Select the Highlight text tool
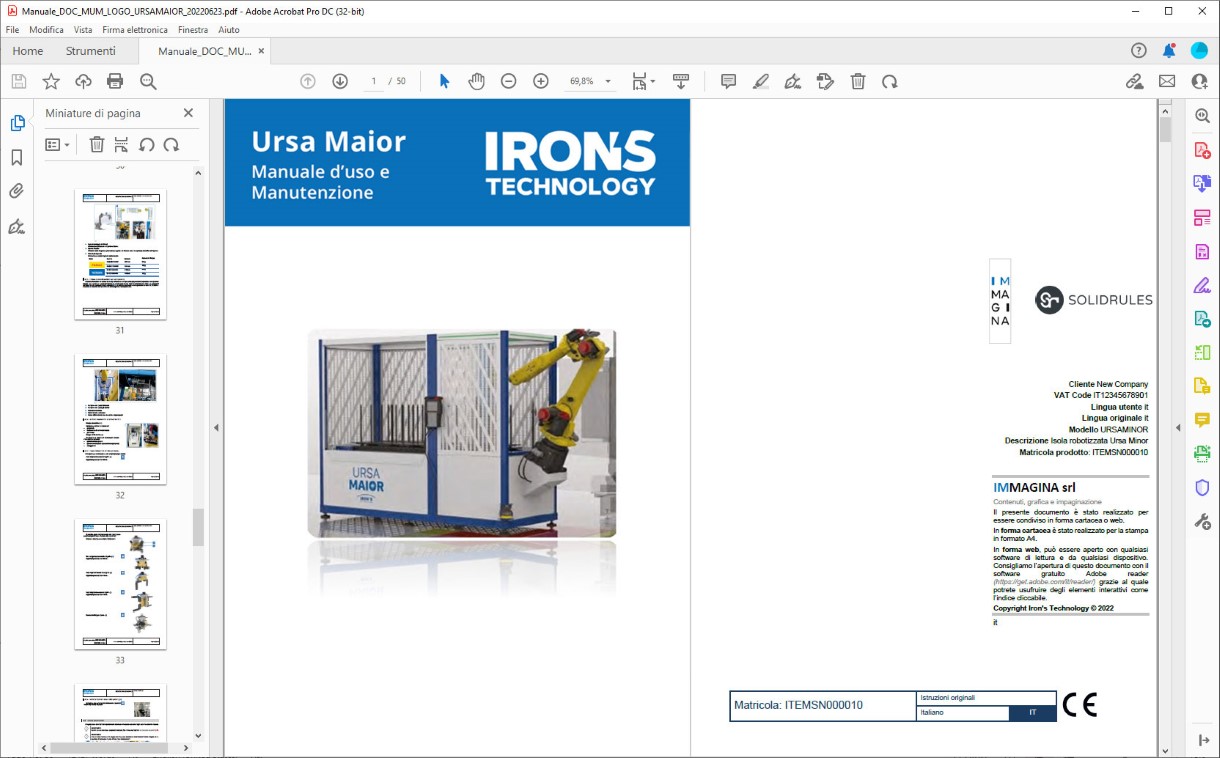1220x758 pixels. (761, 81)
